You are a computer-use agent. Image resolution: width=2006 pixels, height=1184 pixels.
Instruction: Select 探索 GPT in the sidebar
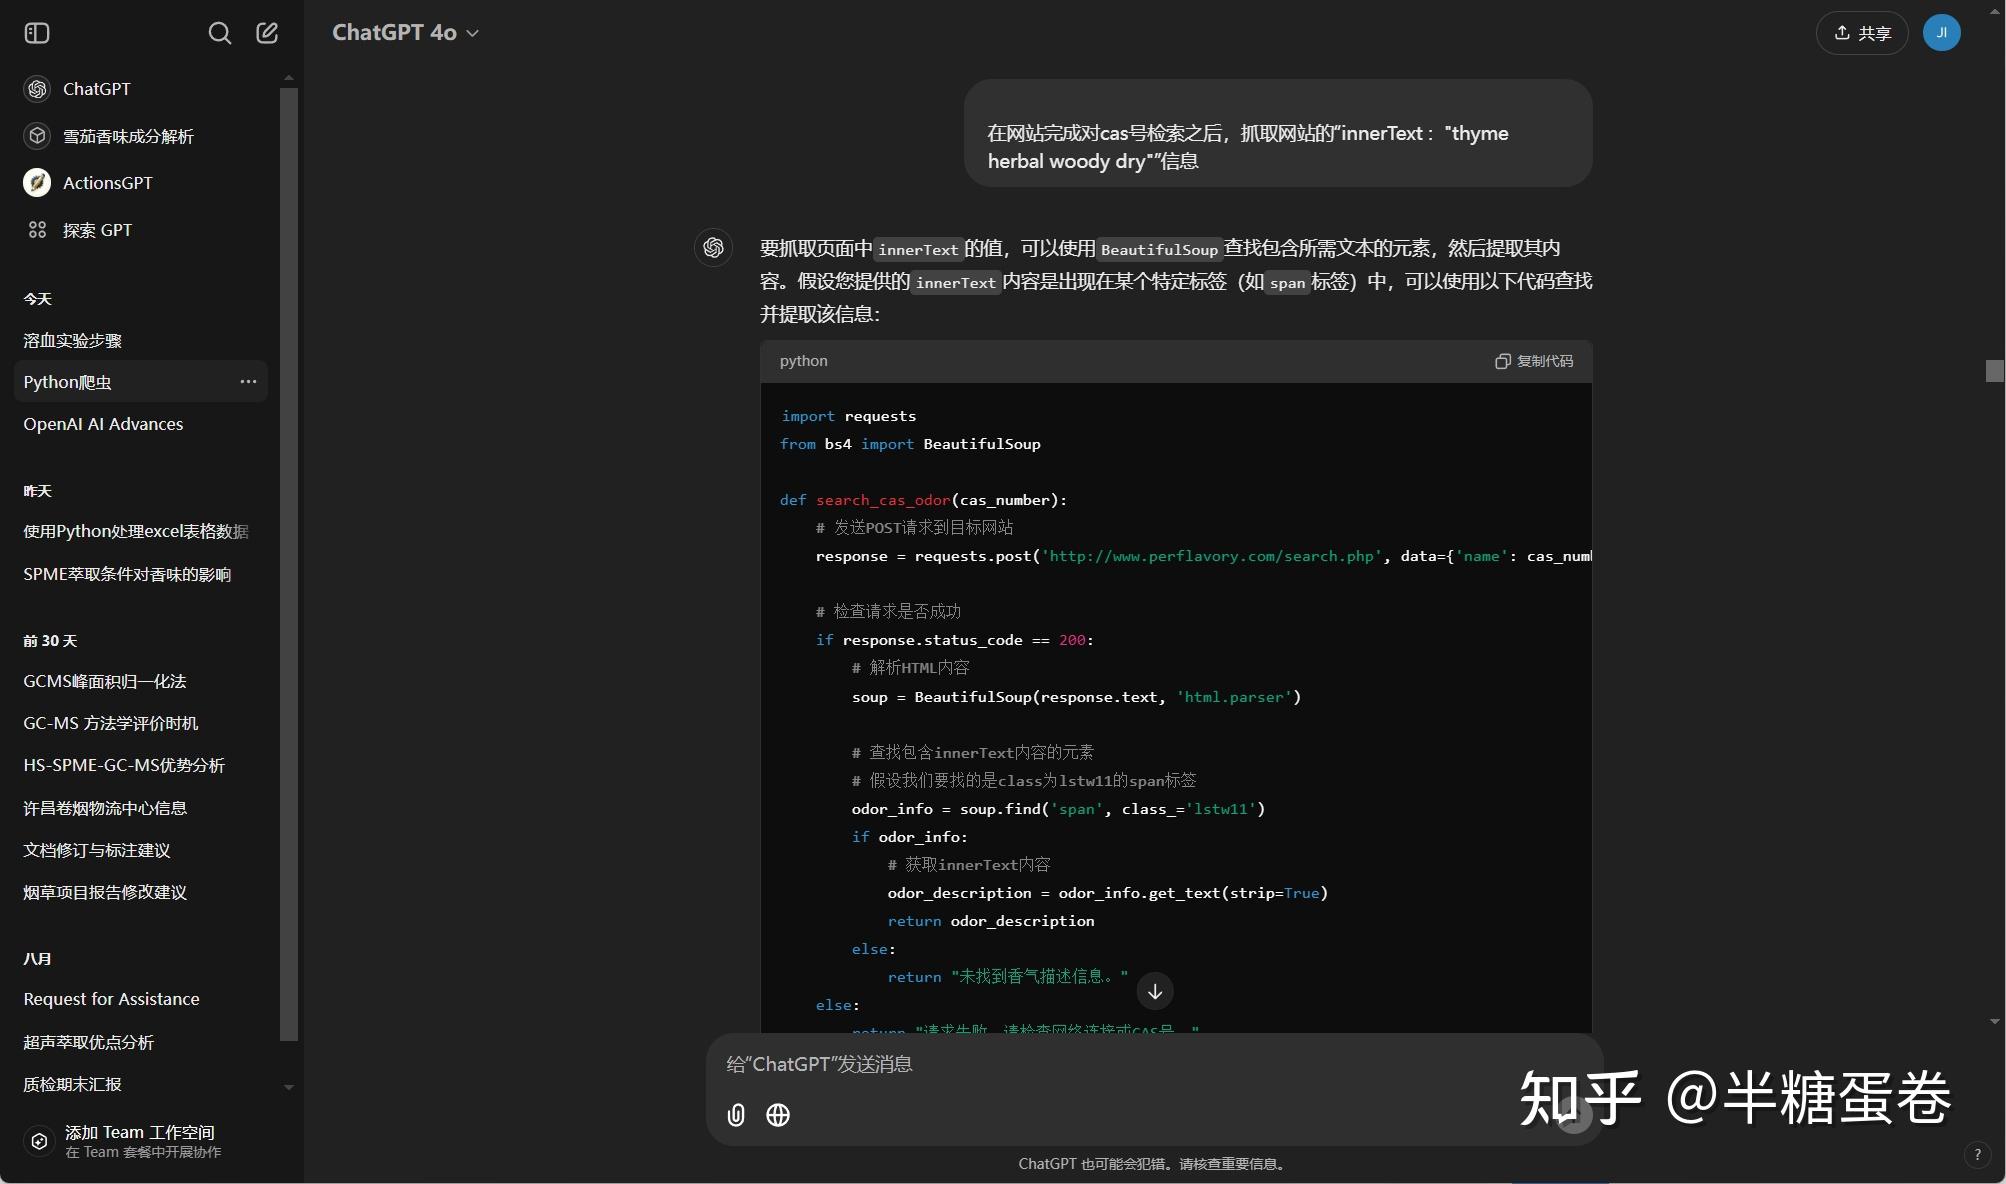(x=96, y=230)
